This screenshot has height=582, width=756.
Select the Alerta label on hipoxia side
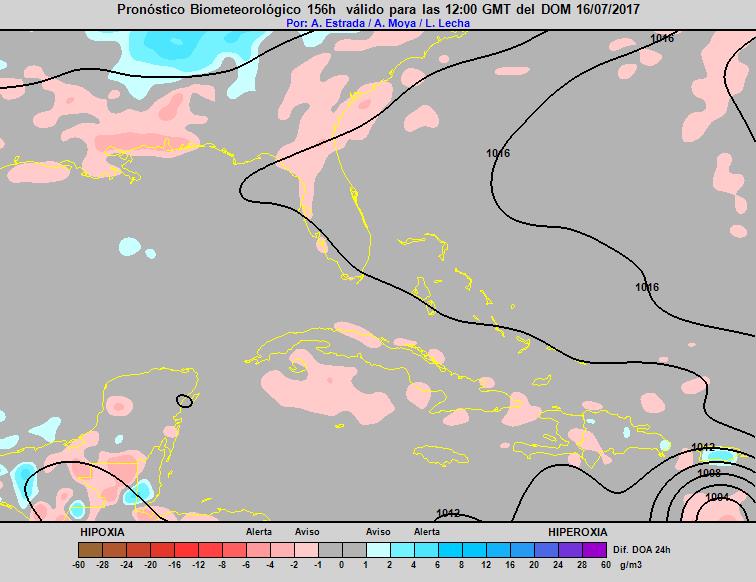[x=259, y=532]
